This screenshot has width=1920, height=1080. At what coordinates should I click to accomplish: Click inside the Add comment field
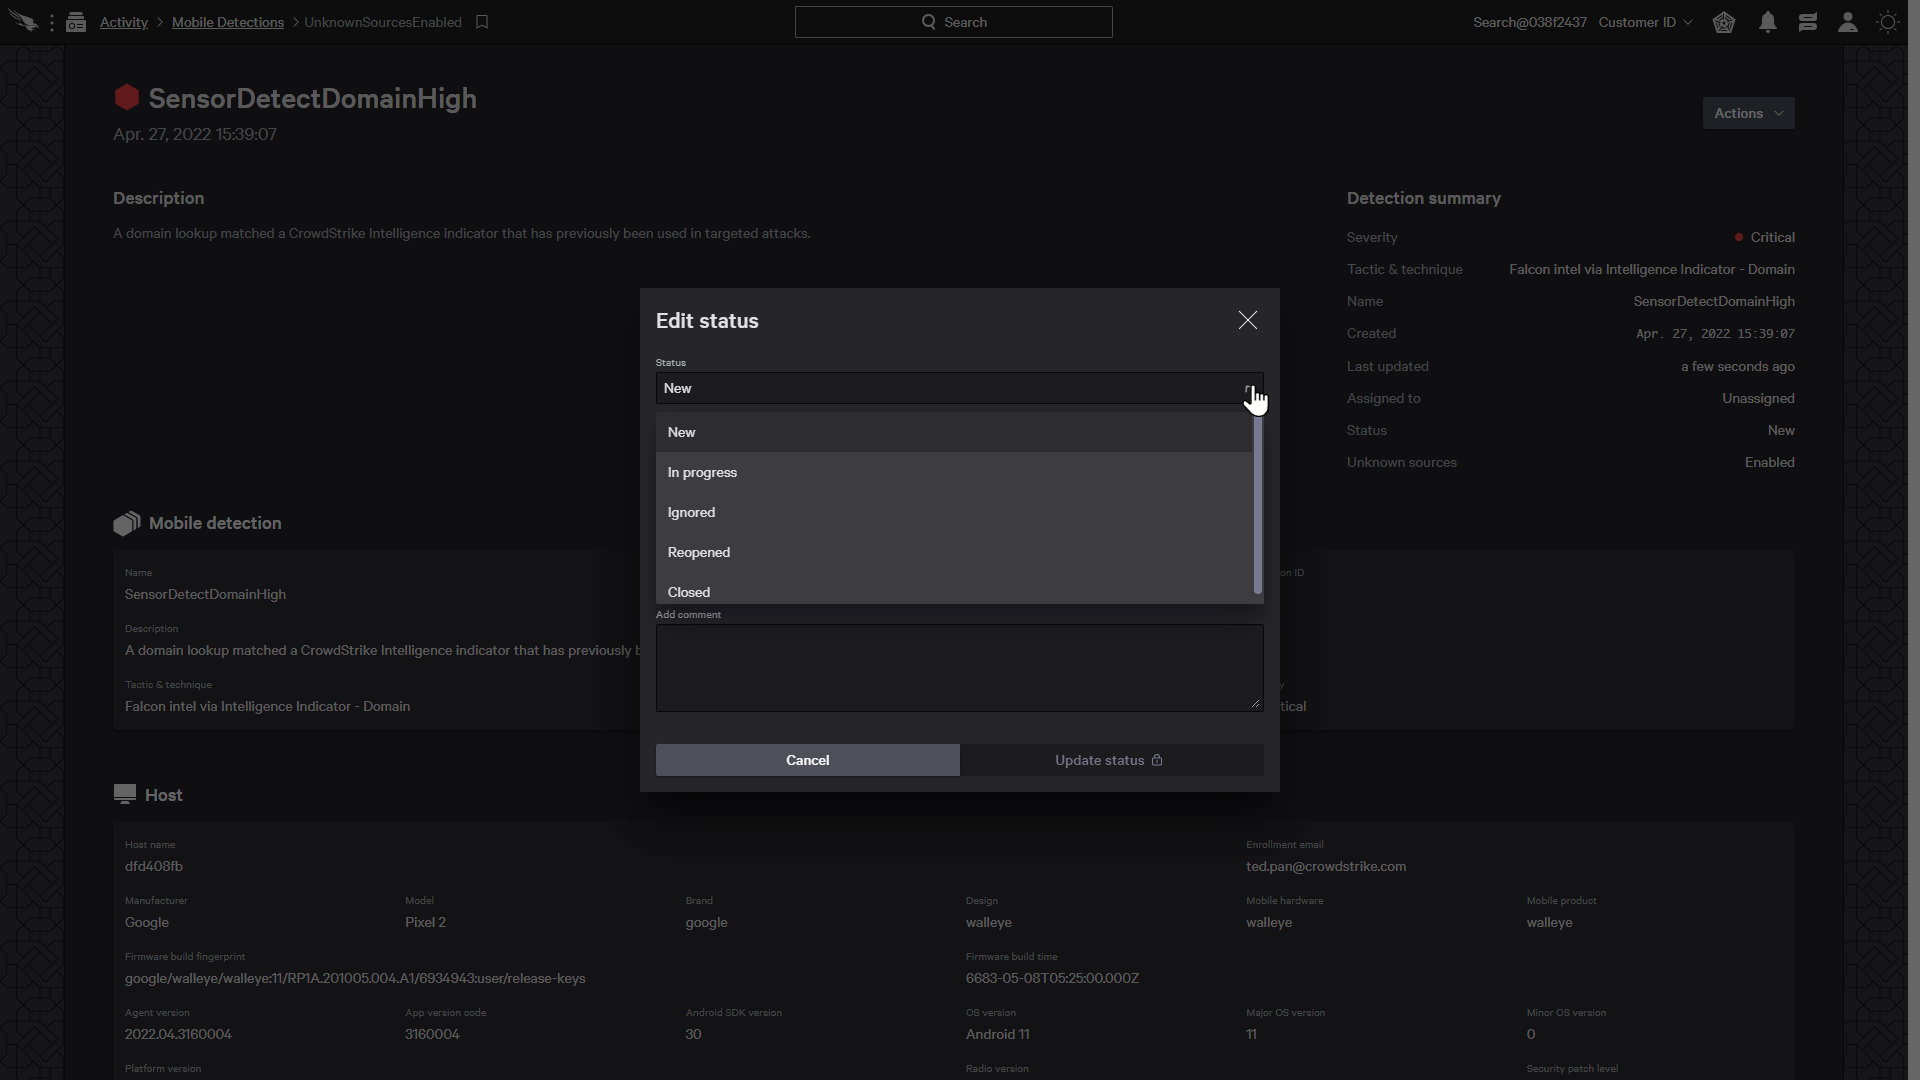[x=958, y=667]
